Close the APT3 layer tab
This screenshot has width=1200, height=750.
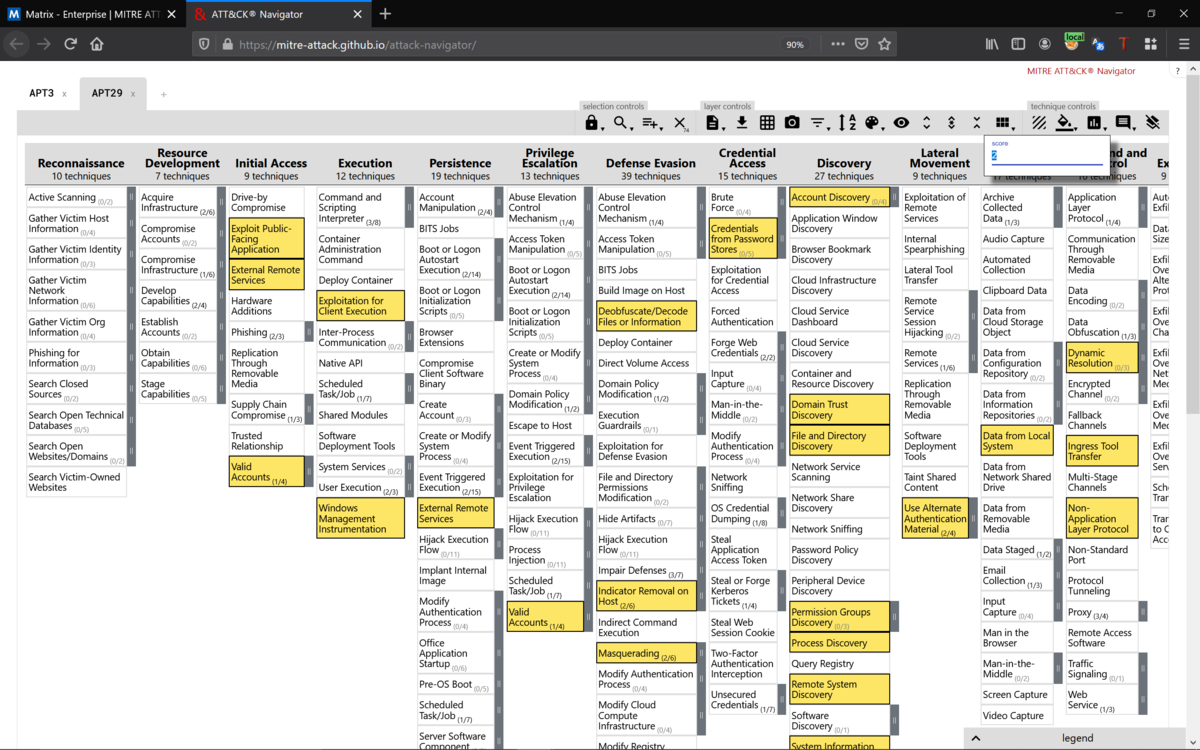click(x=64, y=94)
